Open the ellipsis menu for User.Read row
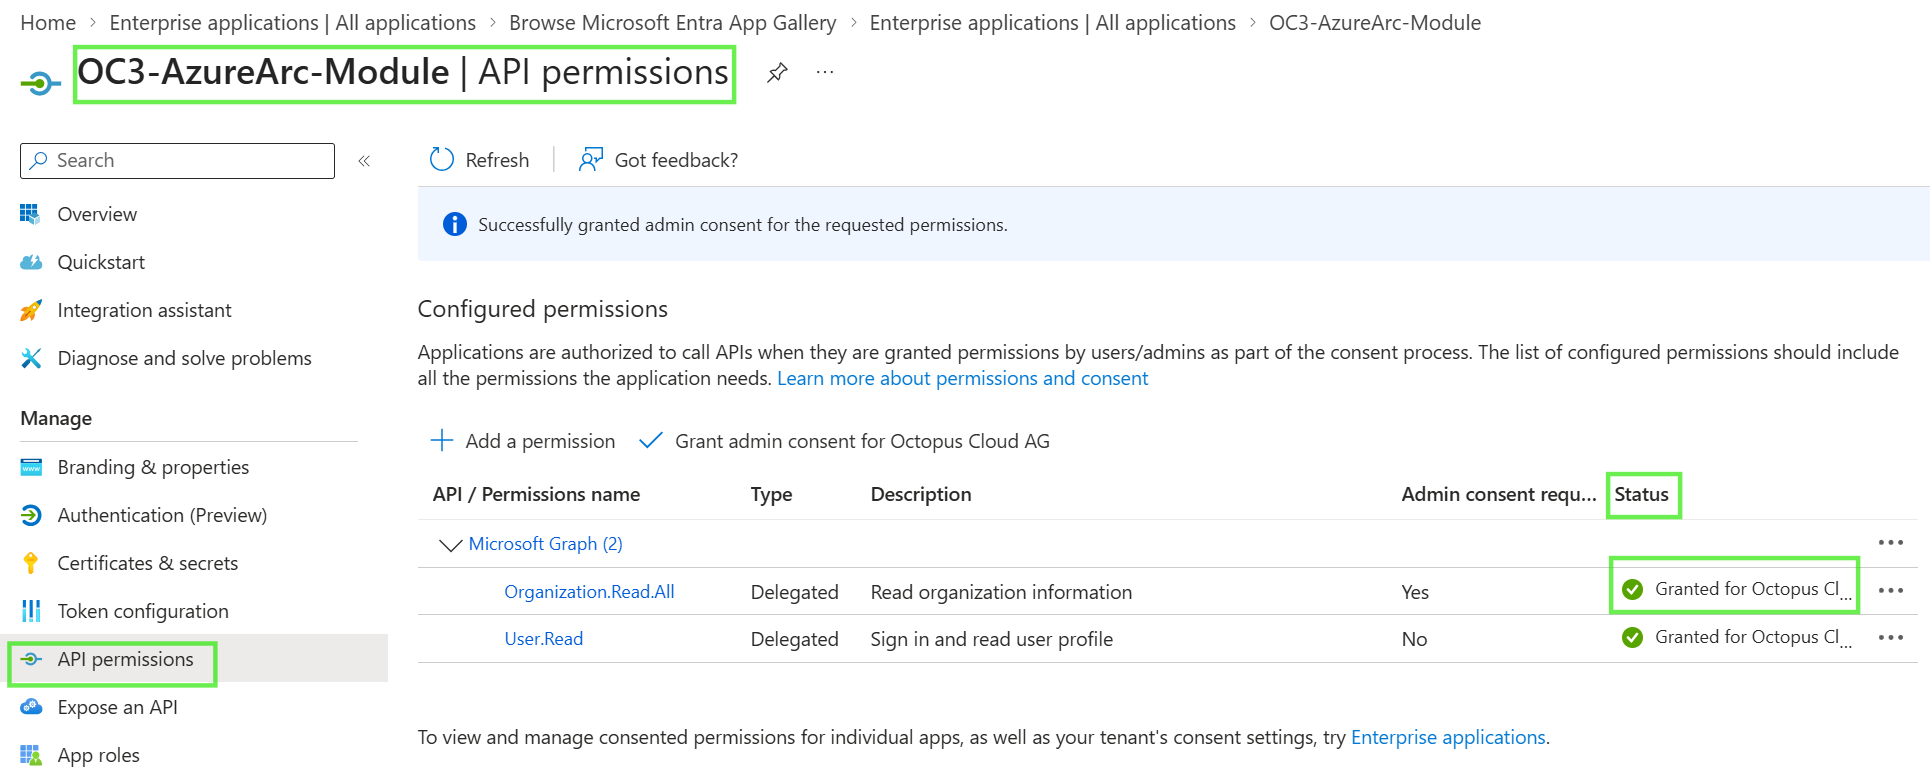Viewport: 1930px width, 775px height. point(1890,638)
